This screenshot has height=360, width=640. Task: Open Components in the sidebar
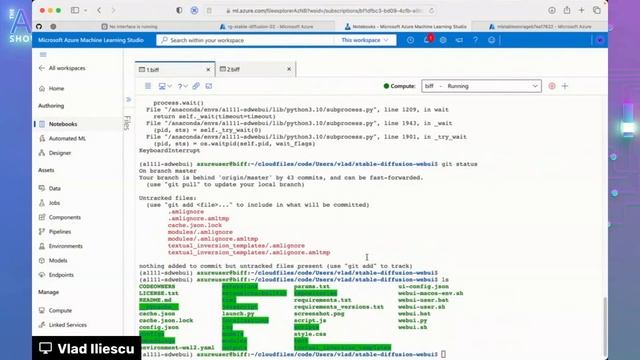pos(64,218)
